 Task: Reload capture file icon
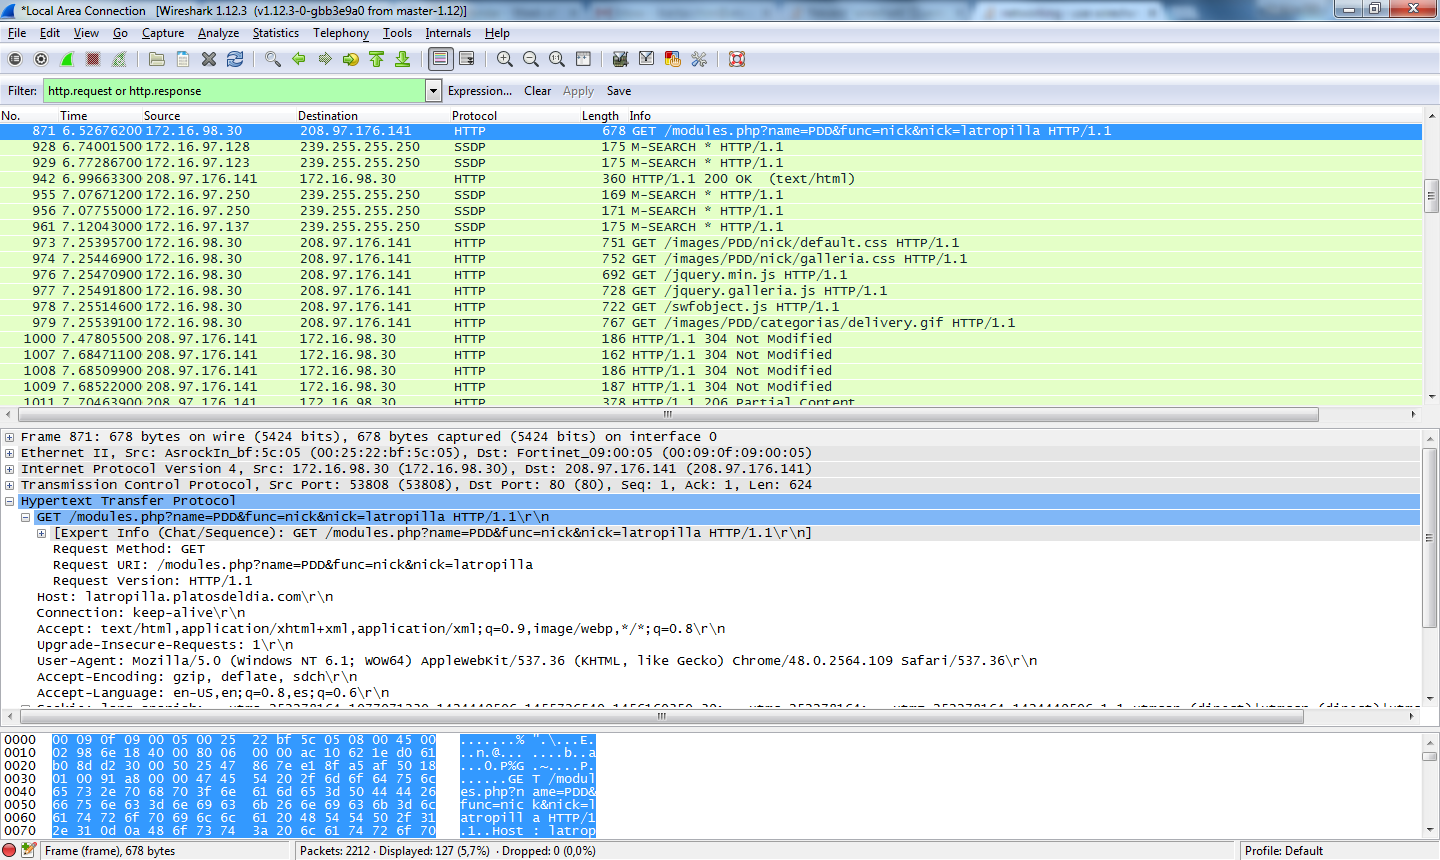(x=235, y=60)
